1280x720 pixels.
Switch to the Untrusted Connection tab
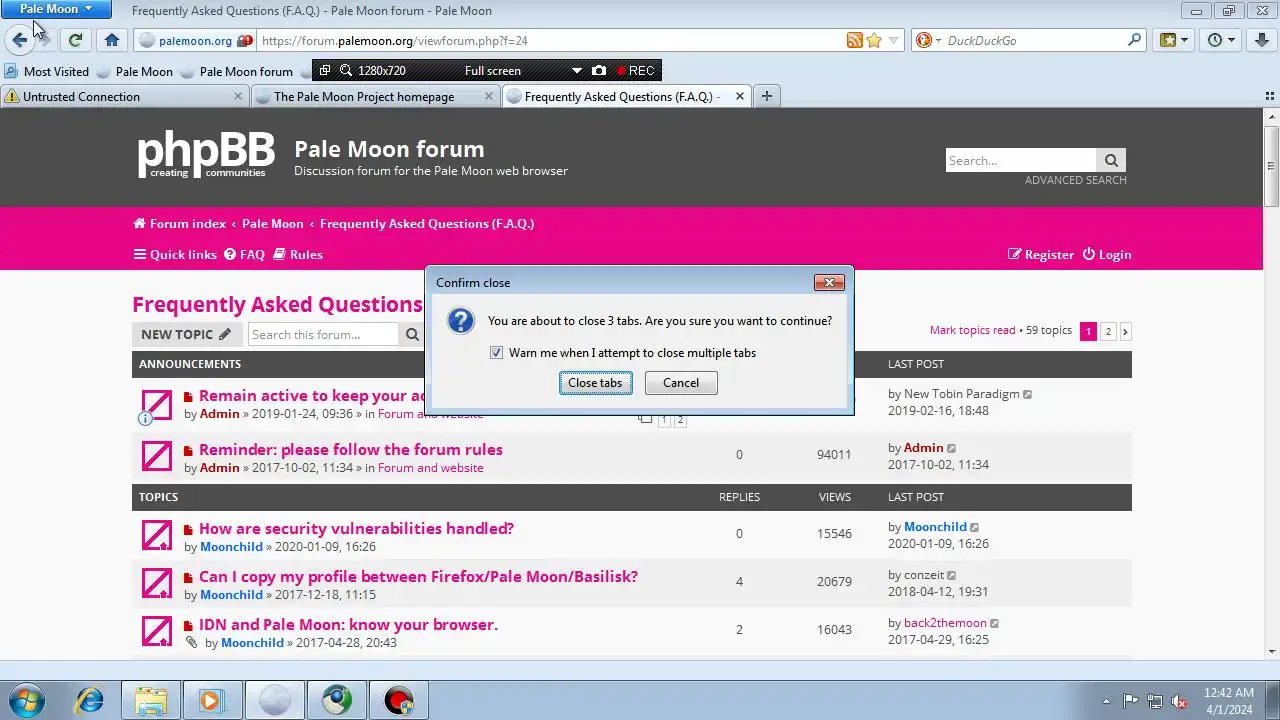click(124, 97)
